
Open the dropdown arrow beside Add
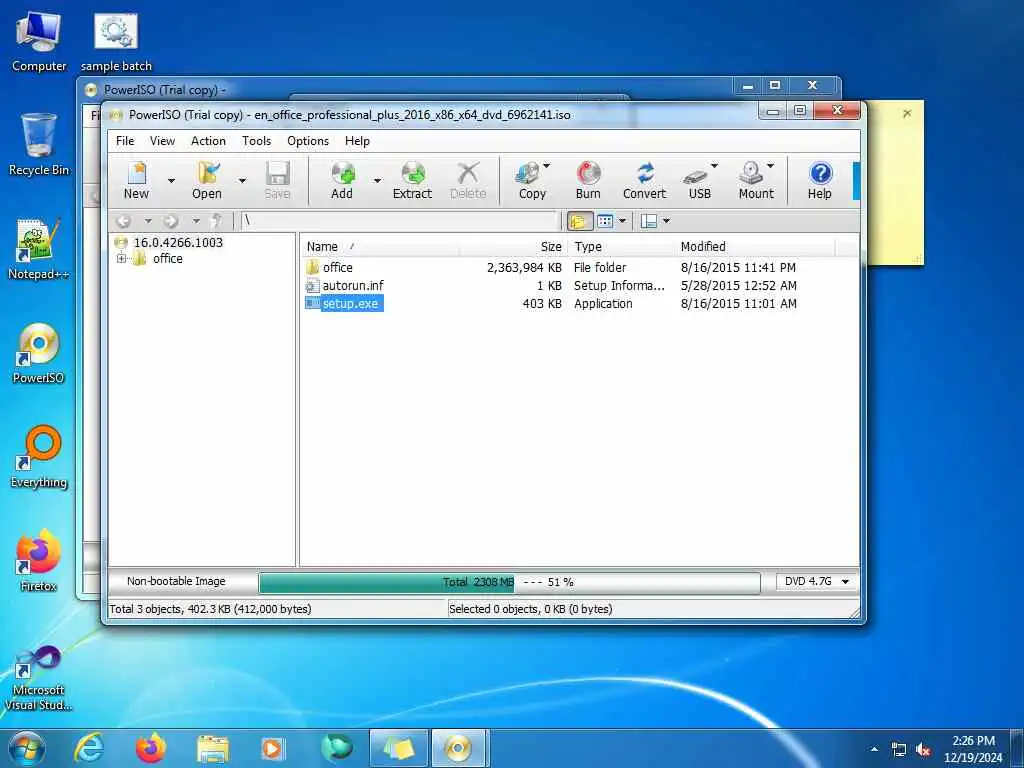(x=377, y=181)
